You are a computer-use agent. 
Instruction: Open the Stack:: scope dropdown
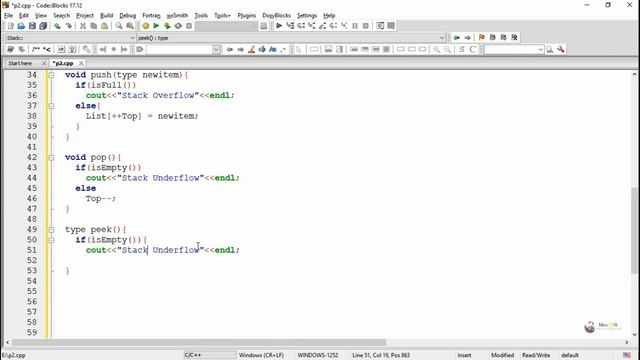coord(132,38)
